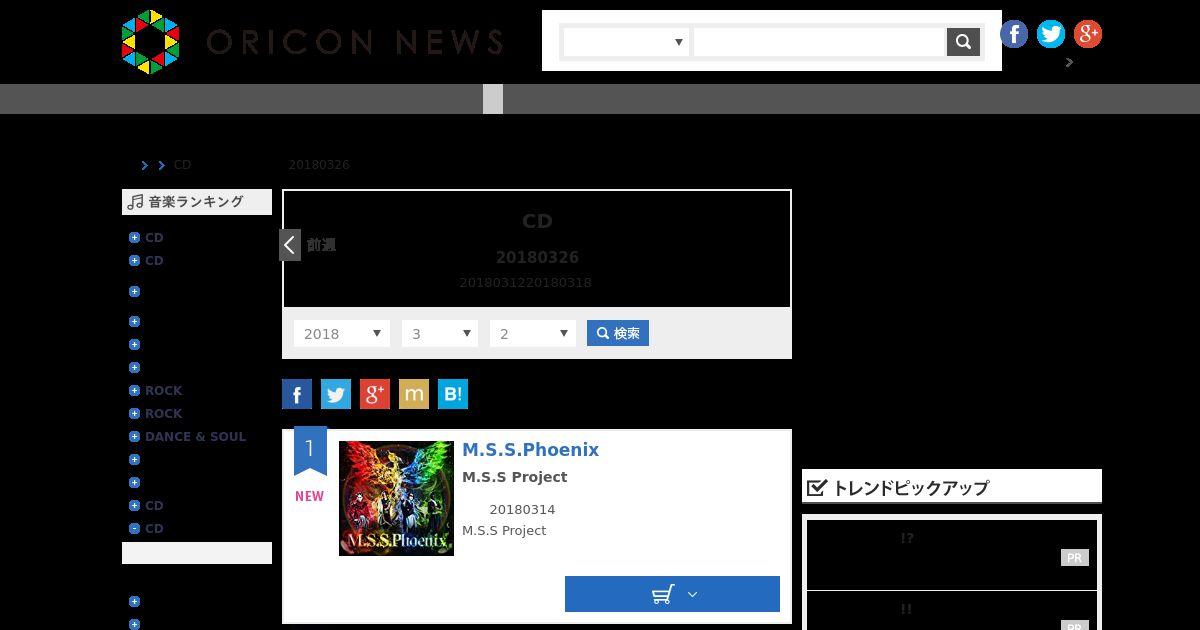Open the month dropdown showing 3
1200x630 pixels.
pos(440,333)
